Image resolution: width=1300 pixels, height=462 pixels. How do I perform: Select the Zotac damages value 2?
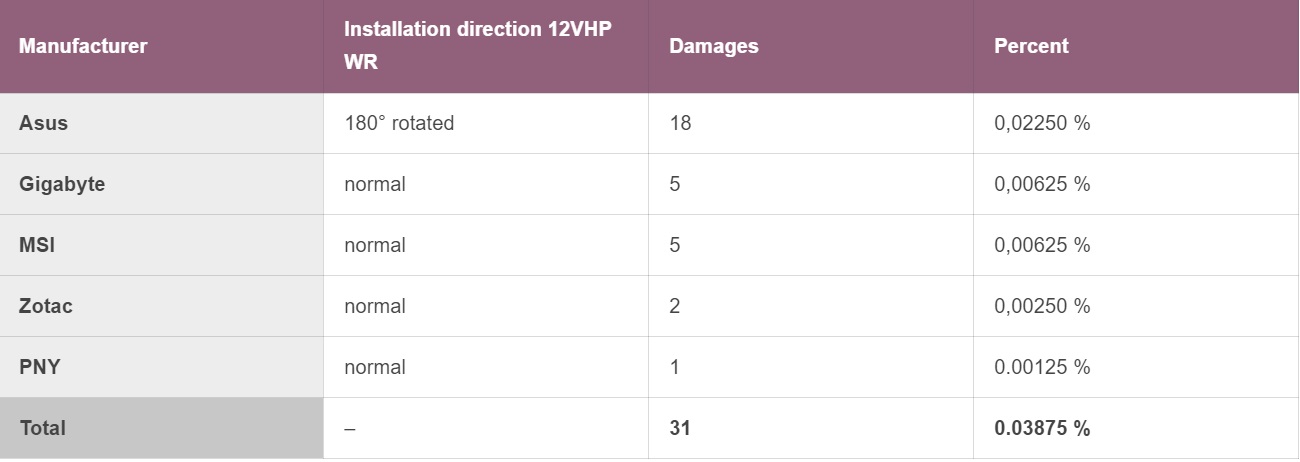click(x=675, y=306)
